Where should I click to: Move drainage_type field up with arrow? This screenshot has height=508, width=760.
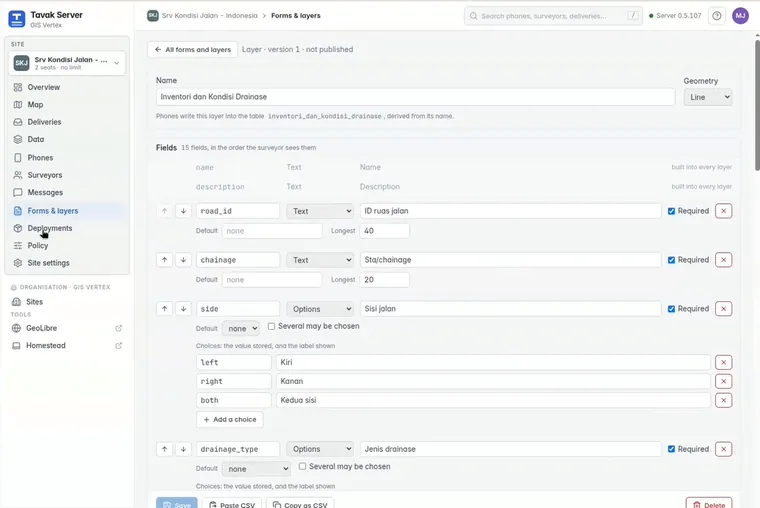pos(164,449)
